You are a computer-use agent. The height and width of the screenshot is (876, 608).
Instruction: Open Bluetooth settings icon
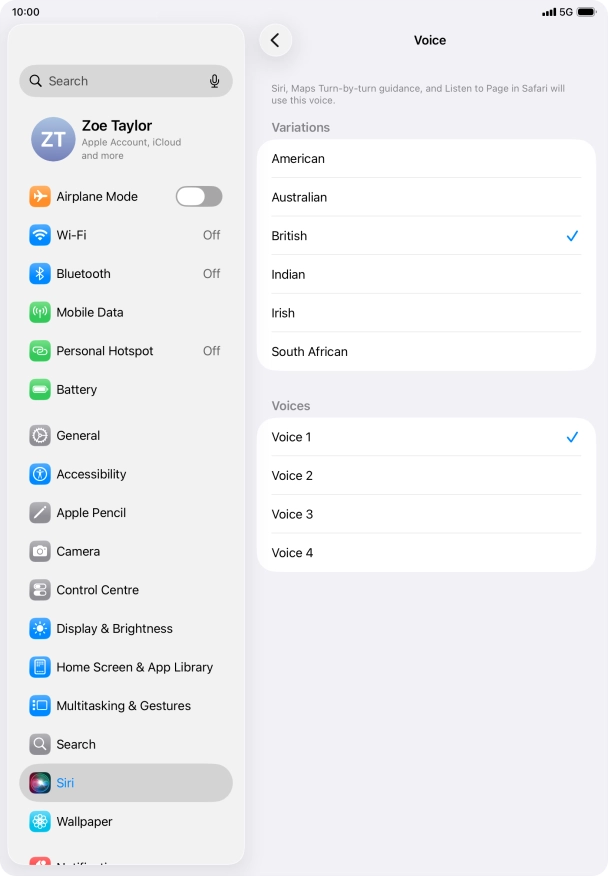tap(40, 274)
